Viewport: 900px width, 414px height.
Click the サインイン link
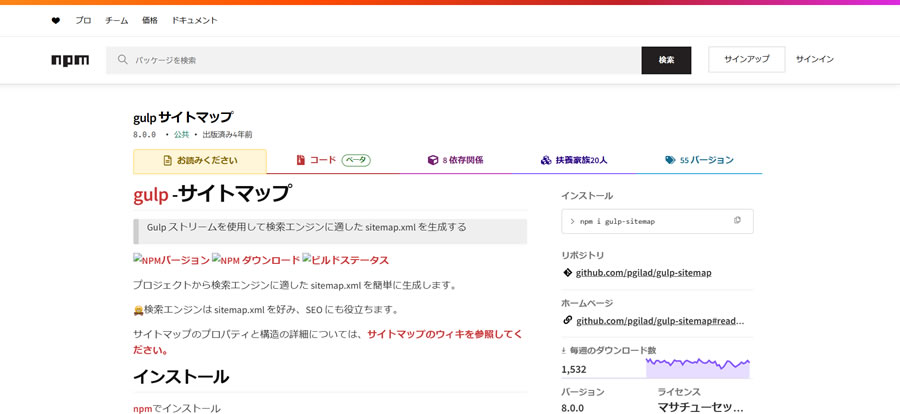[x=814, y=59]
